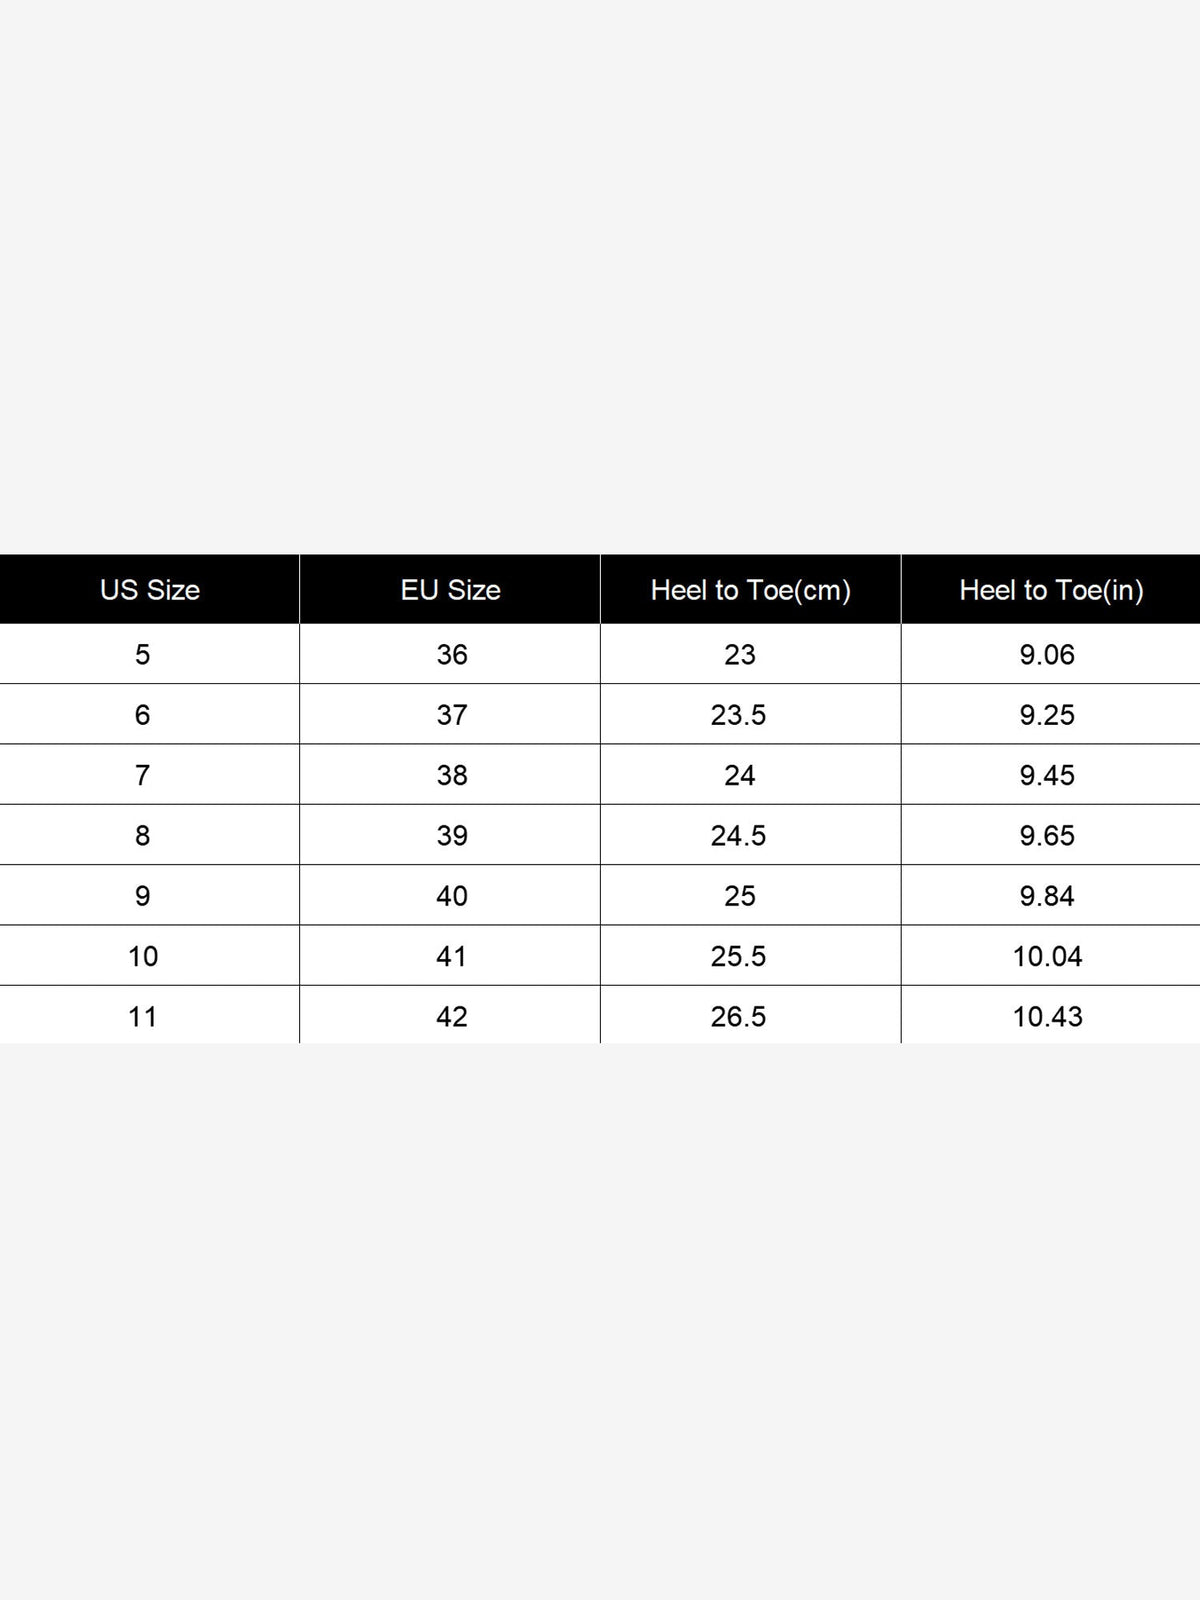Select US size 8 cell

149,835
